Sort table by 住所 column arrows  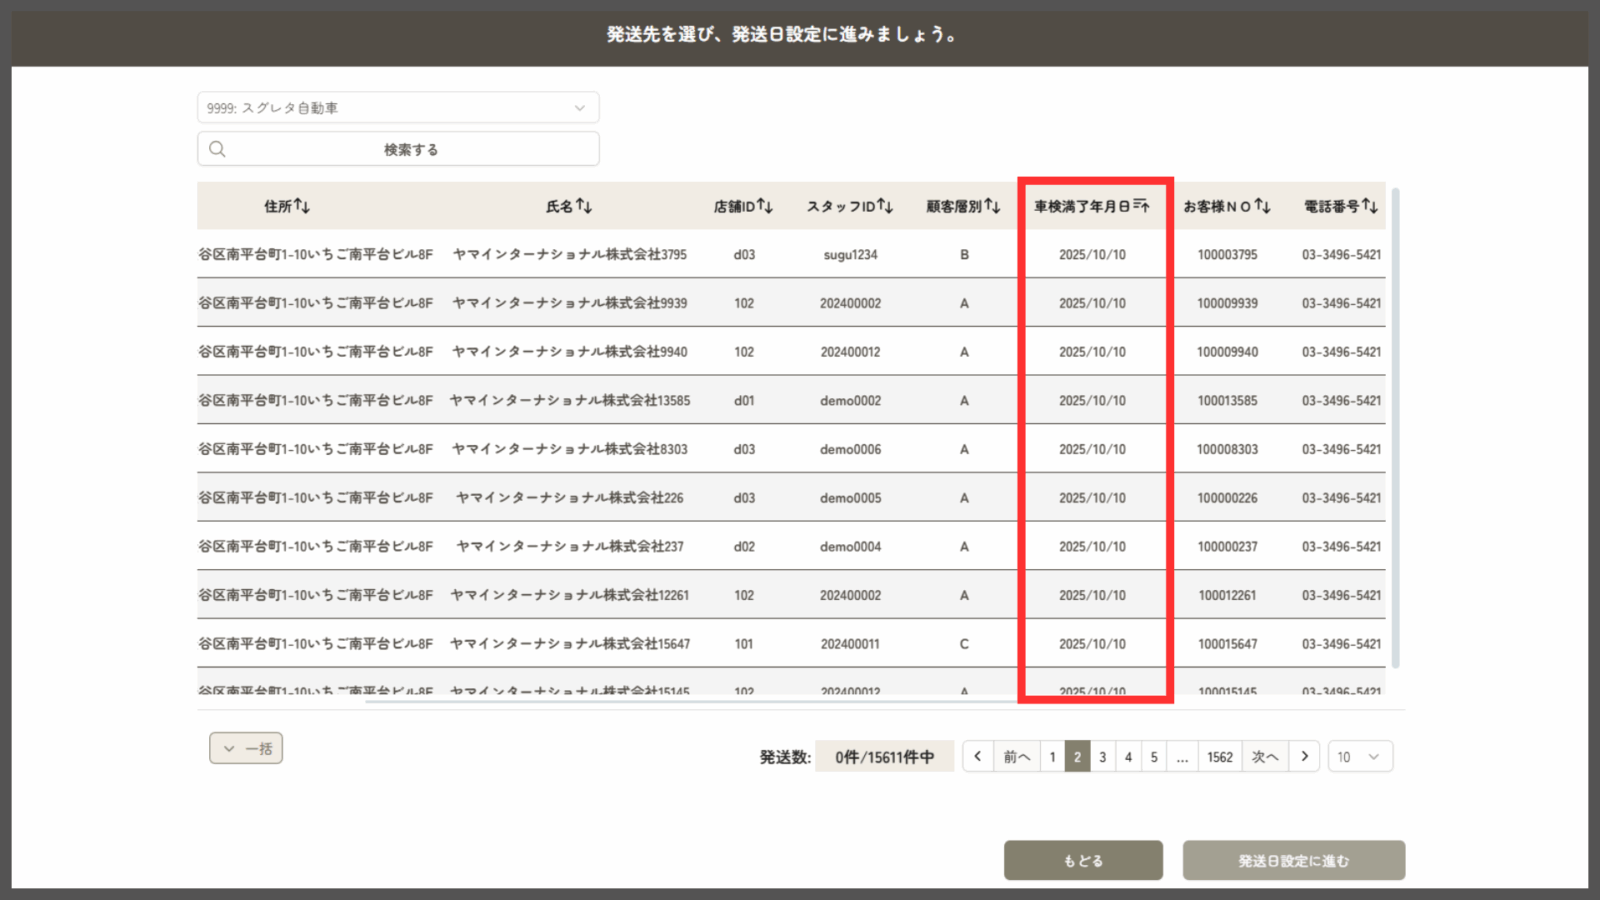point(302,206)
